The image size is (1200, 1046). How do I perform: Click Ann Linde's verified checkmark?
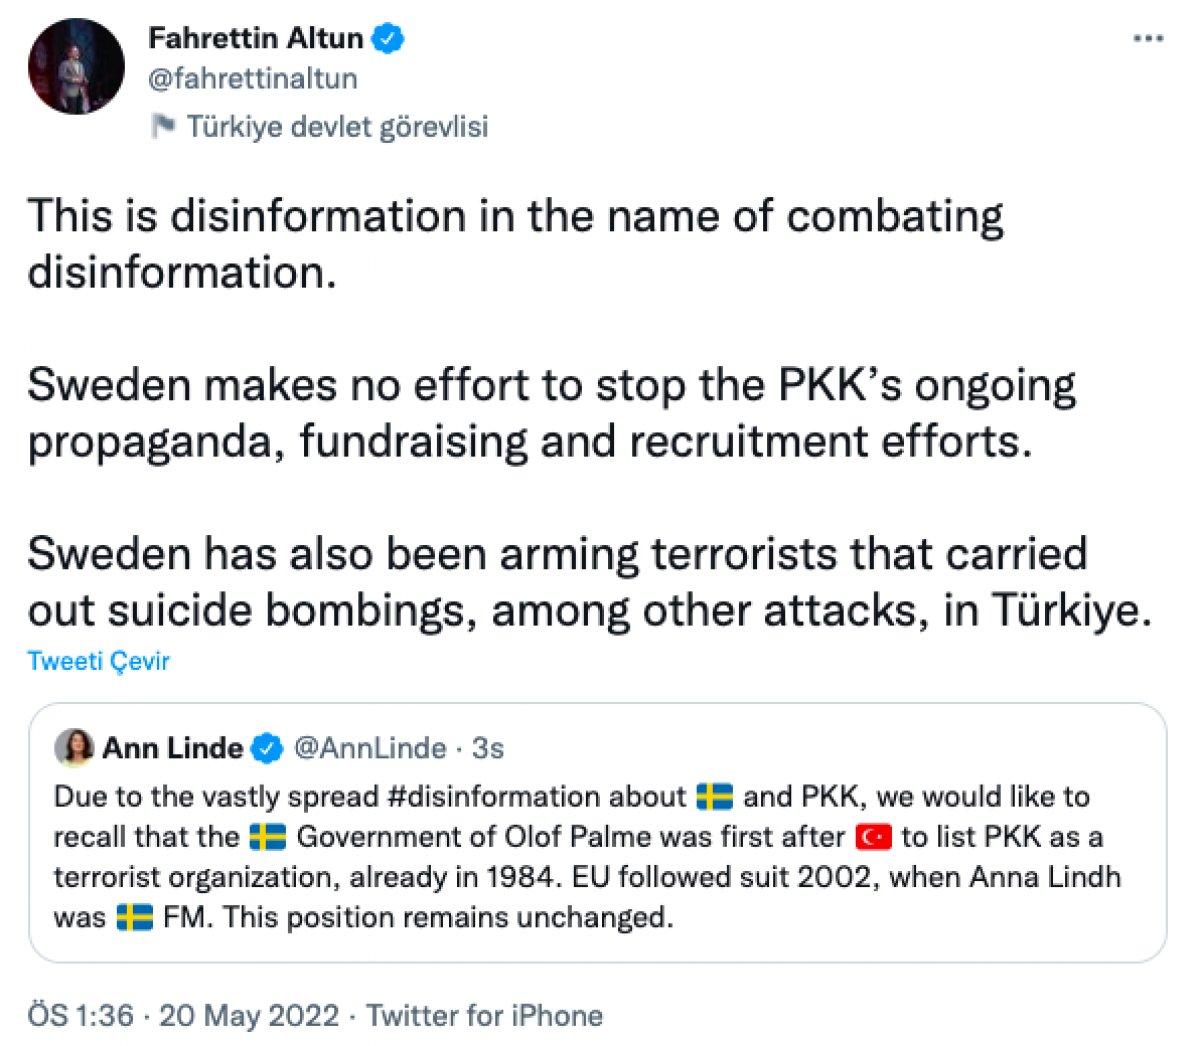265,747
